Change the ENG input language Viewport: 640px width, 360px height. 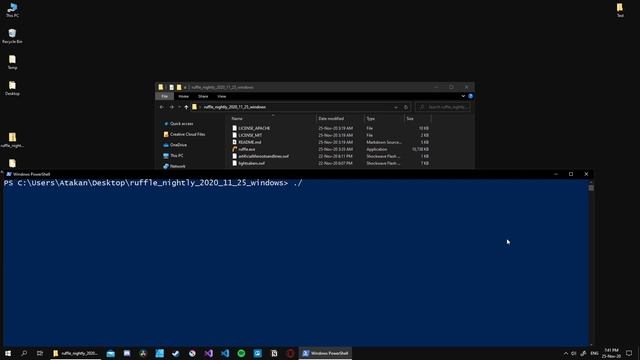[594, 353]
